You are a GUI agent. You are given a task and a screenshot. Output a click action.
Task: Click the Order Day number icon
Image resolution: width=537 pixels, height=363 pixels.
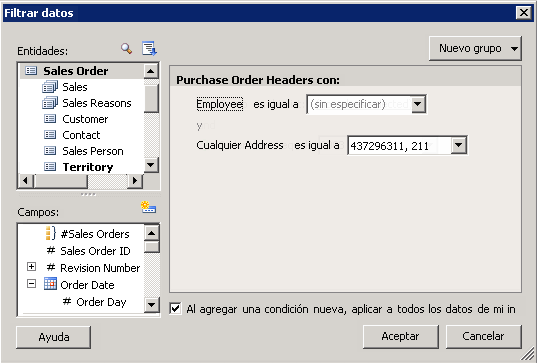[x=67, y=301]
